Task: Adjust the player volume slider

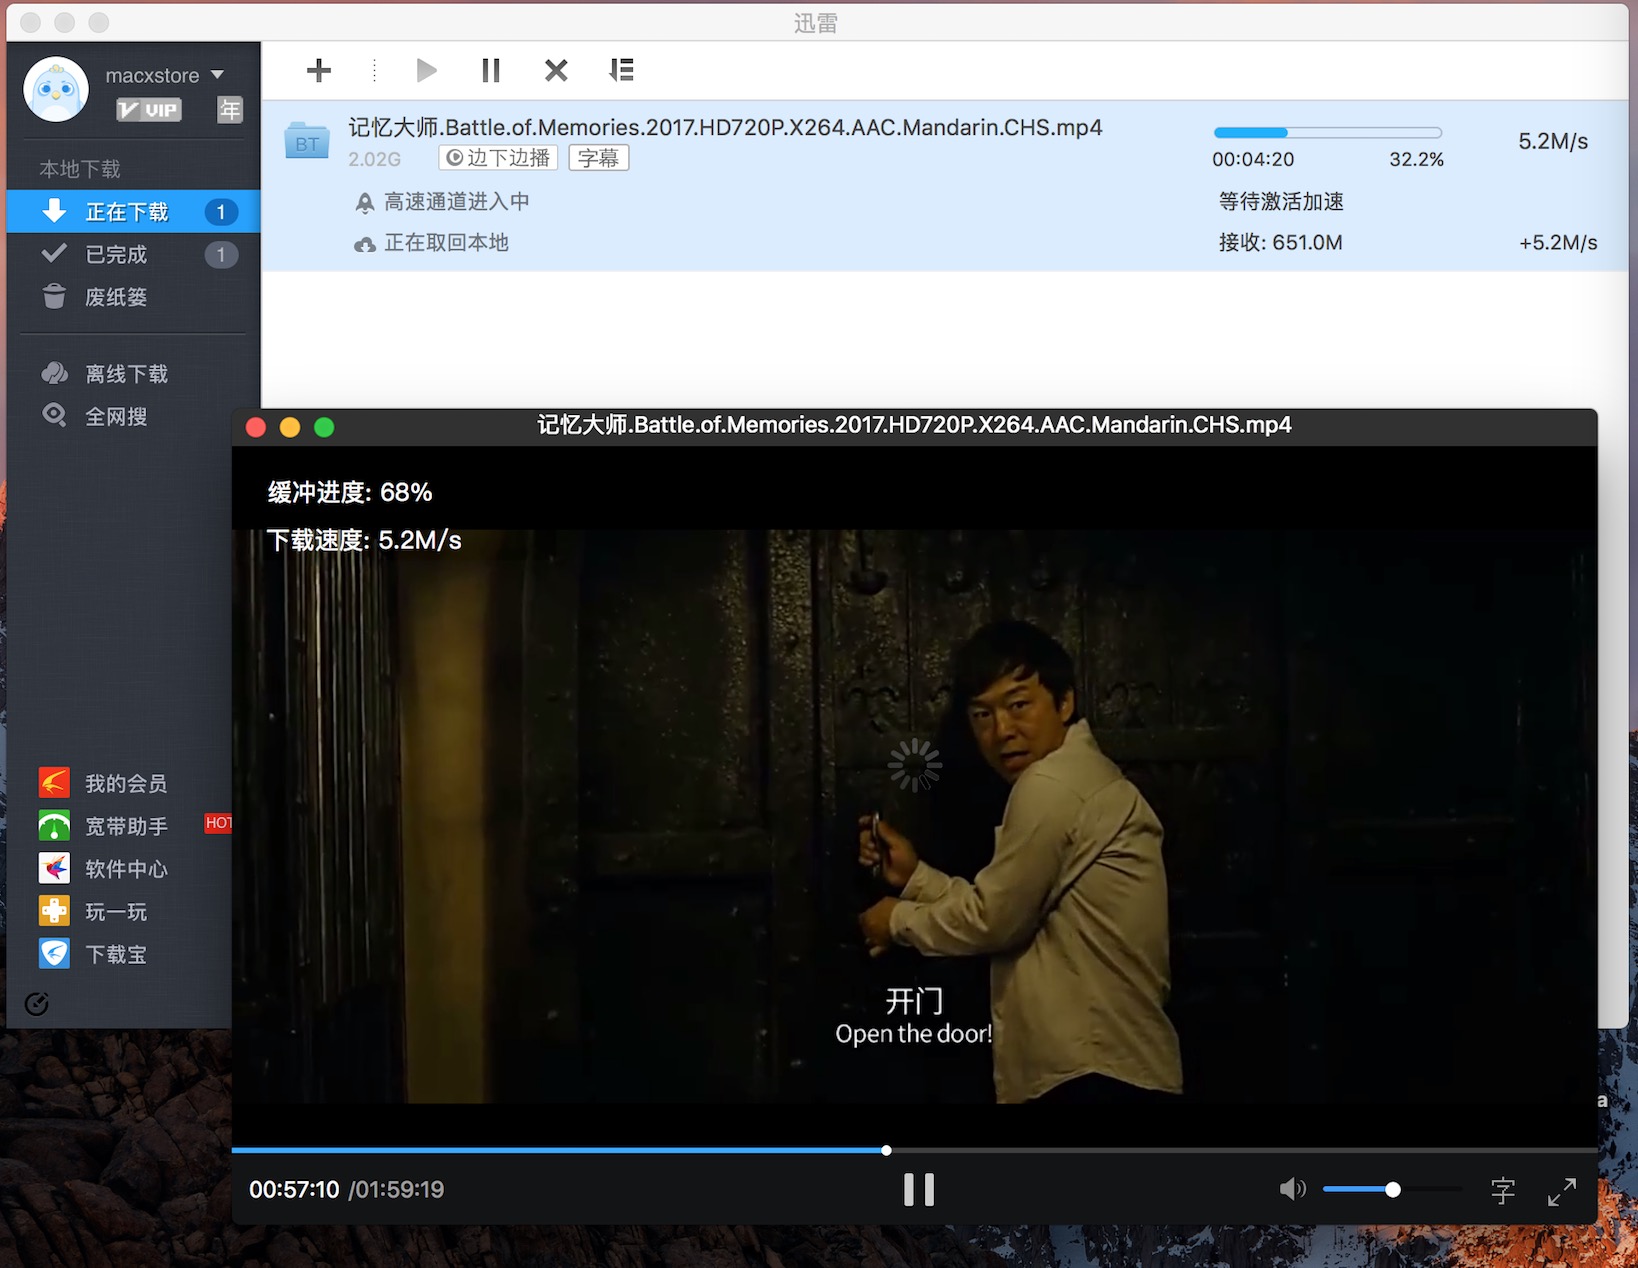Action: (x=1392, y=1189)
